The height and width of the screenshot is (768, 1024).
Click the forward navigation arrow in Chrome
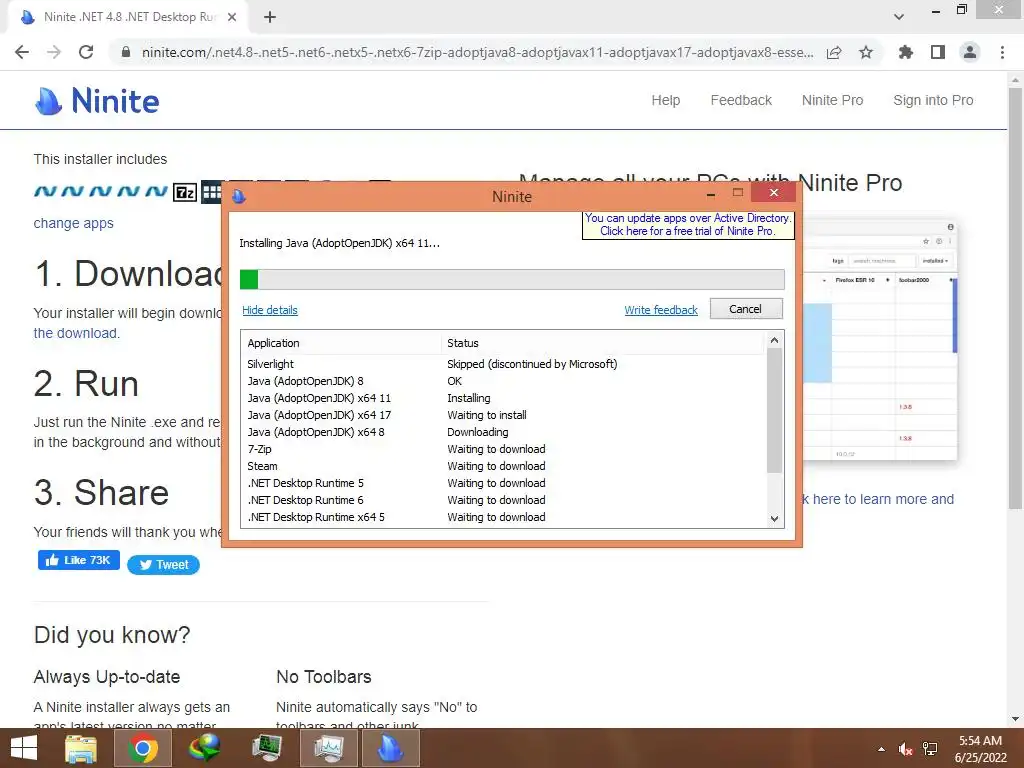point(54,52)
